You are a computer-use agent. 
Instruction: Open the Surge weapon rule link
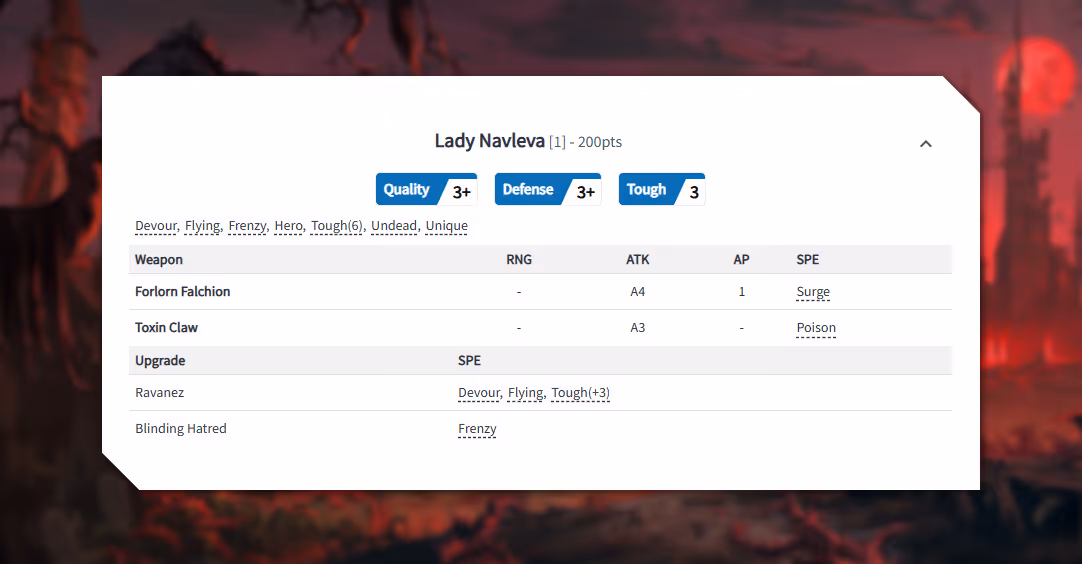(x=813, y=292)
